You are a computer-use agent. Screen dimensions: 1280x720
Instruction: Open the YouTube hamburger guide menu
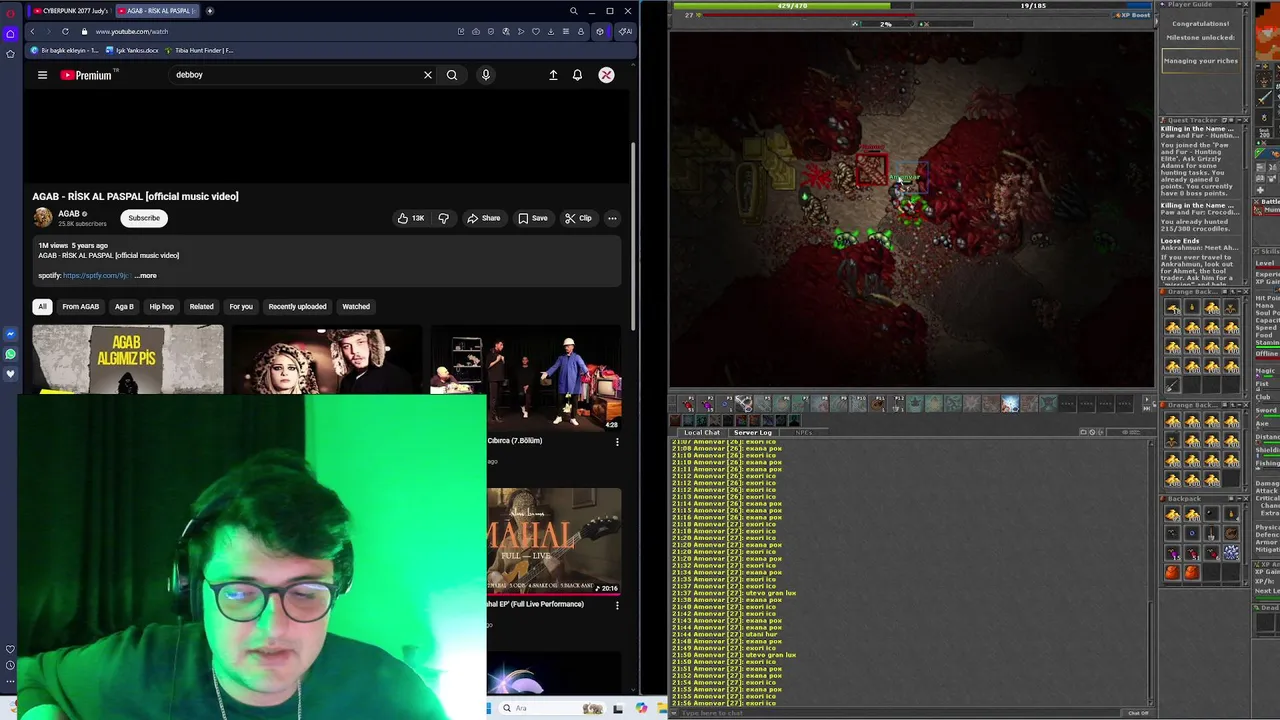42,75
